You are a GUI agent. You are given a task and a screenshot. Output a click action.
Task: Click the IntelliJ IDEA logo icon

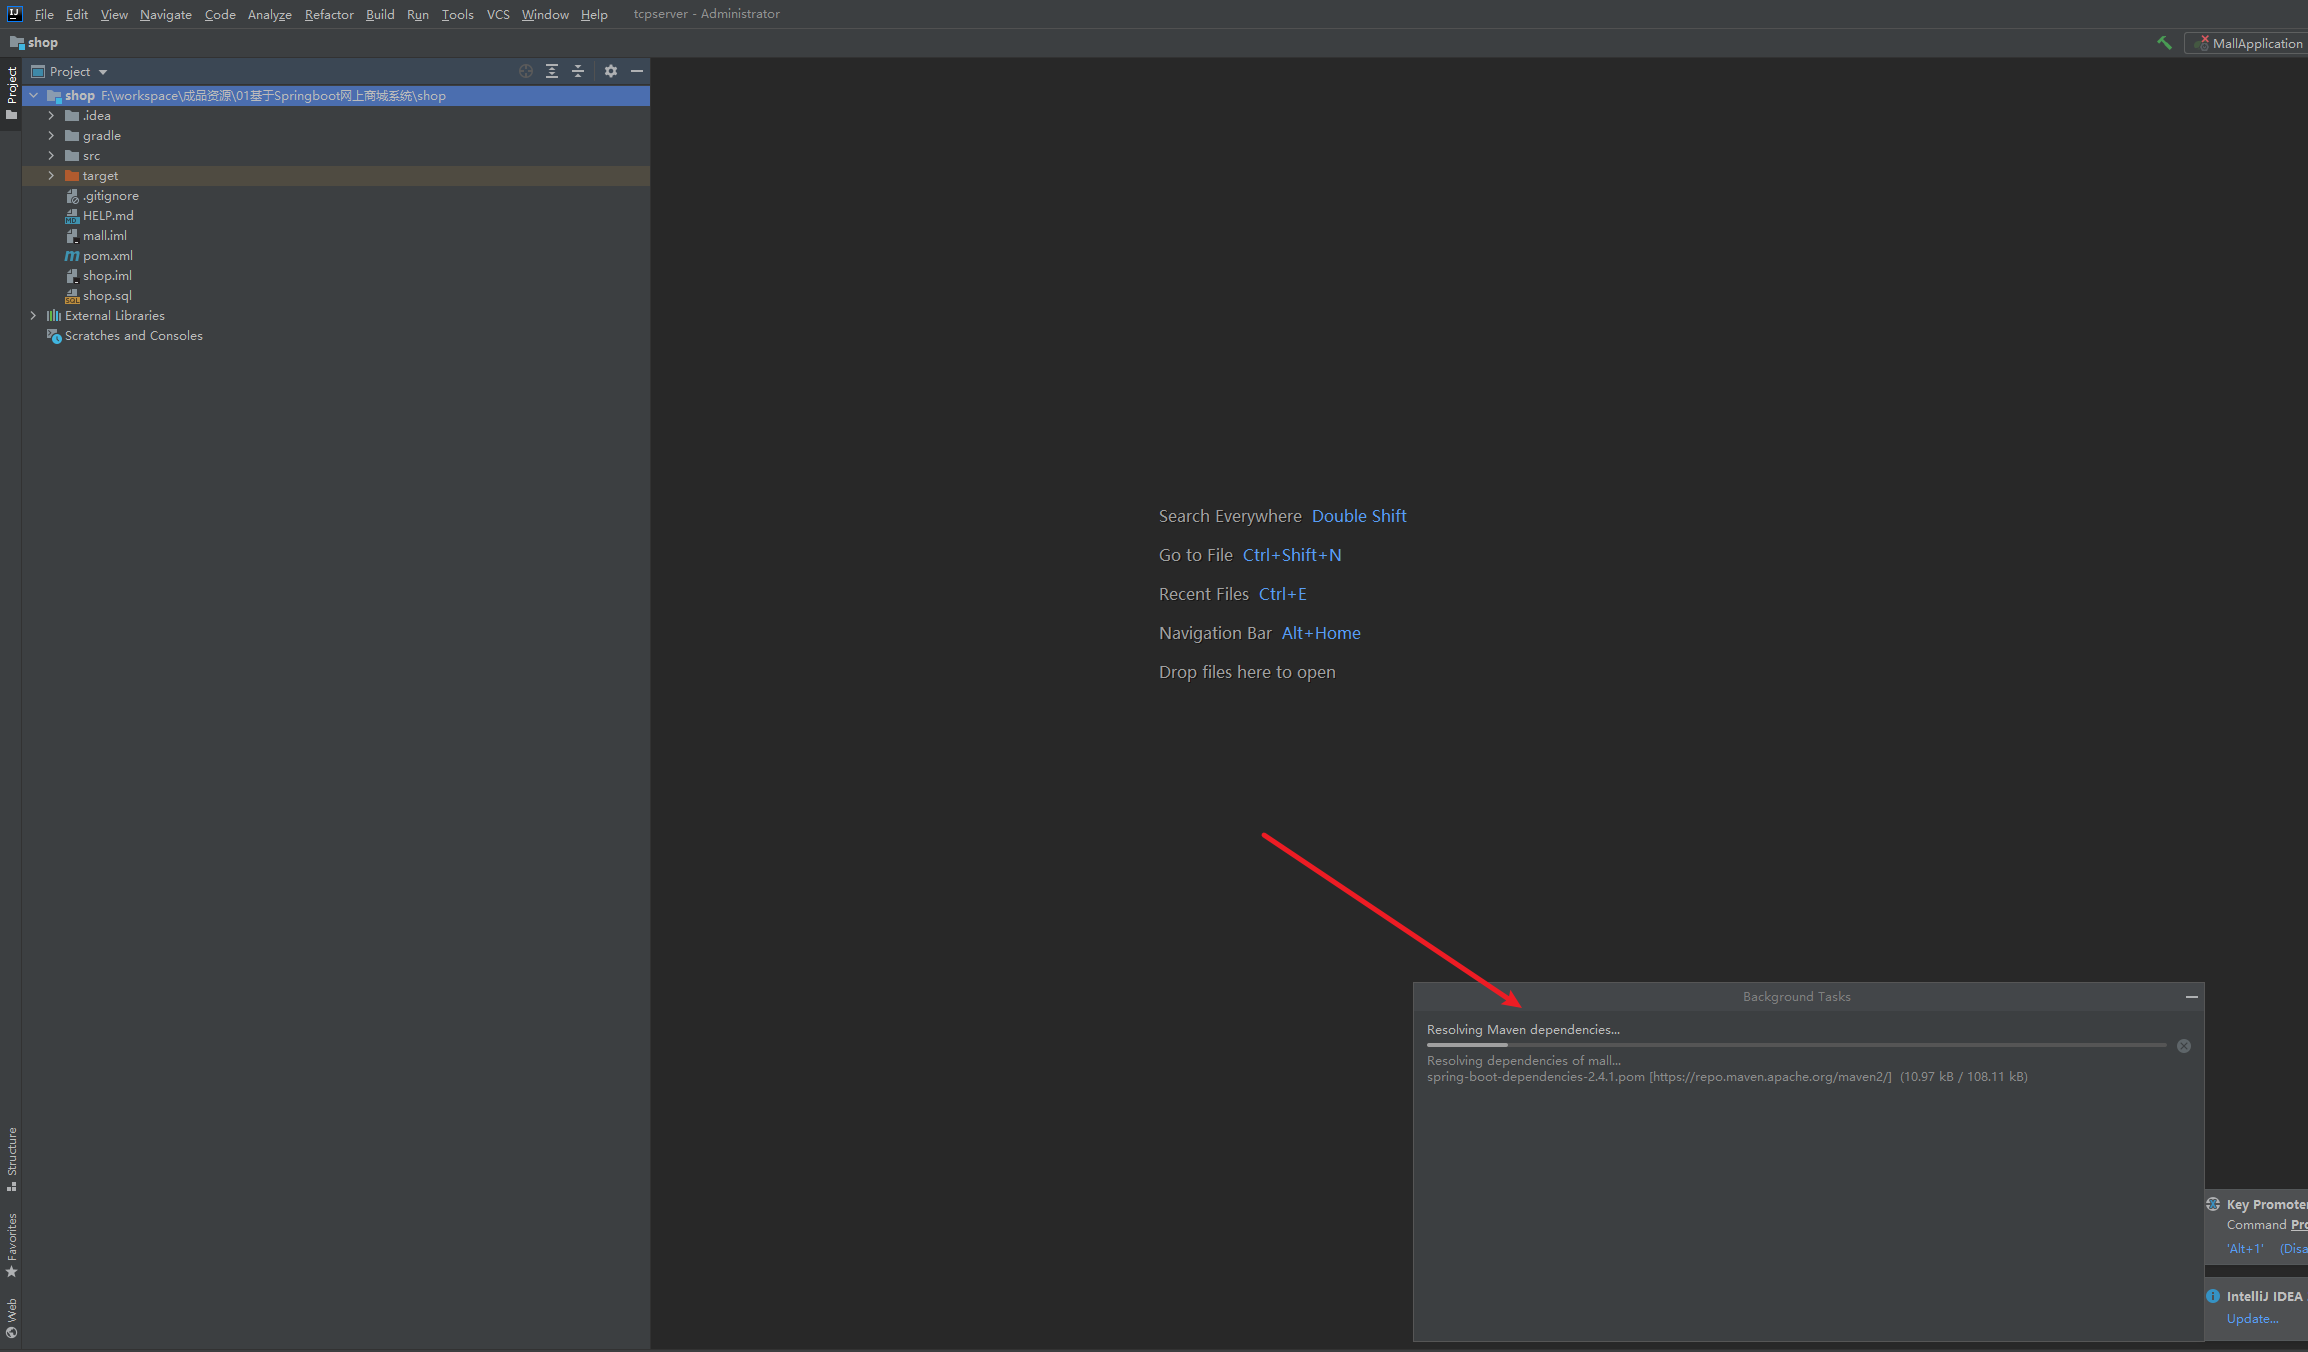(14, 14)
